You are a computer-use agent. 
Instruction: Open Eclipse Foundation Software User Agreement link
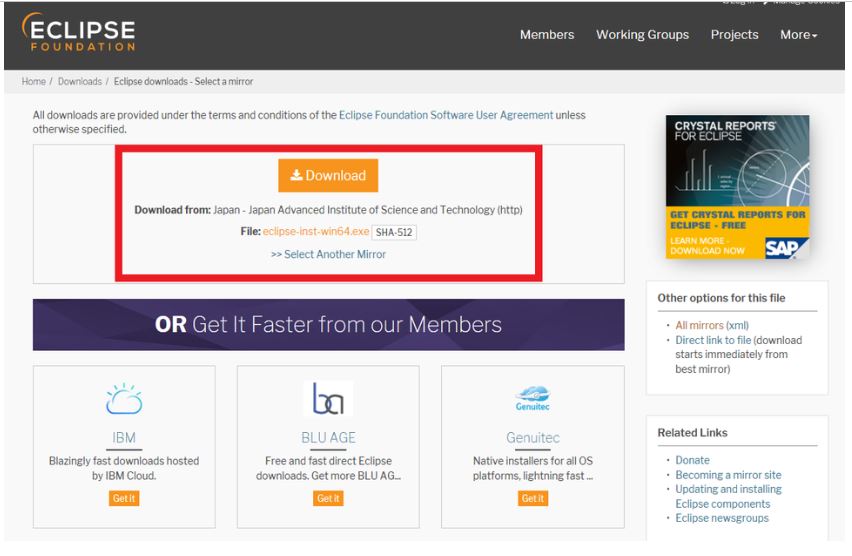pos(446,115)
